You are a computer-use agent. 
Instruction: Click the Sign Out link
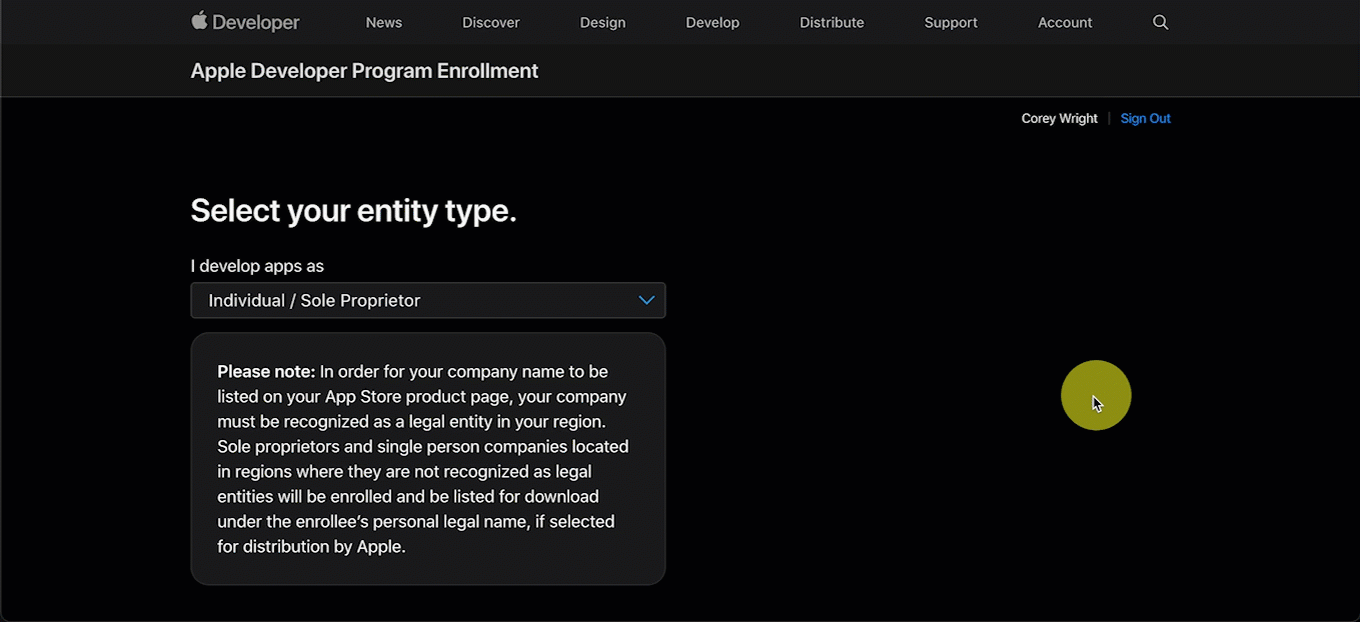[x=1145, y=118]
